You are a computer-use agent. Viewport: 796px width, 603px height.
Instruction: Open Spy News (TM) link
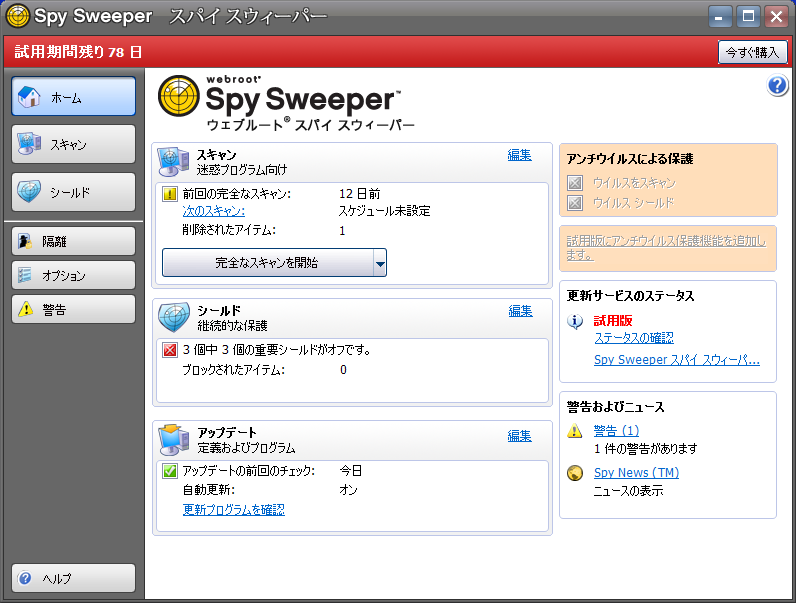pyautogui.click(x=636, y=473)
